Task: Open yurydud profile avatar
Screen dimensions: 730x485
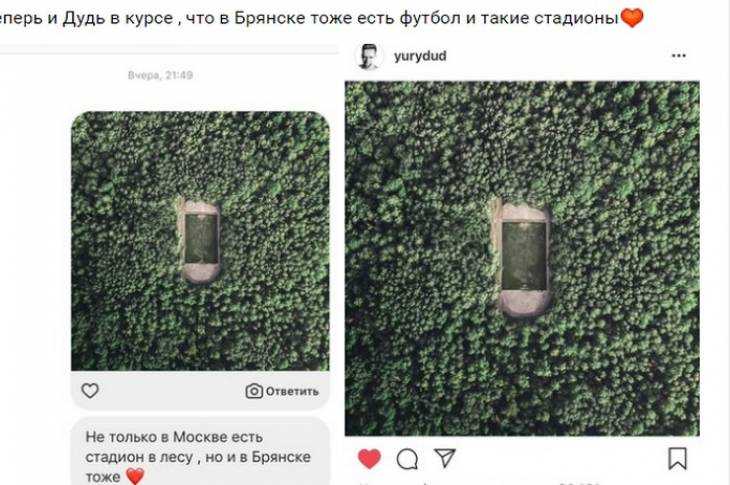Action: (369, 56)
